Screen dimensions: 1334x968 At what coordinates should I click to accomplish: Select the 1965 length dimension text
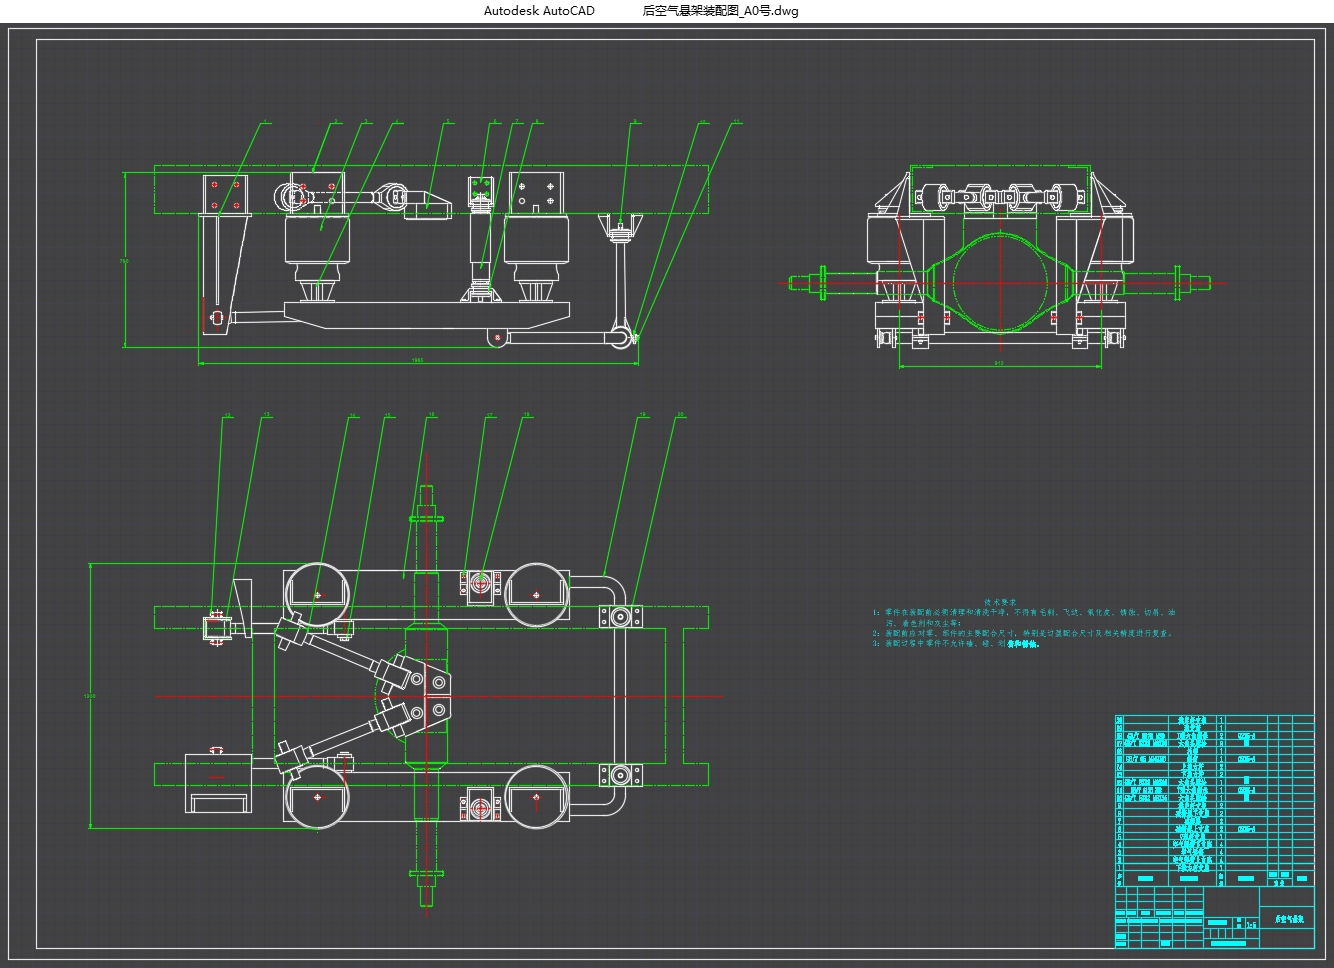coord(418,360)
